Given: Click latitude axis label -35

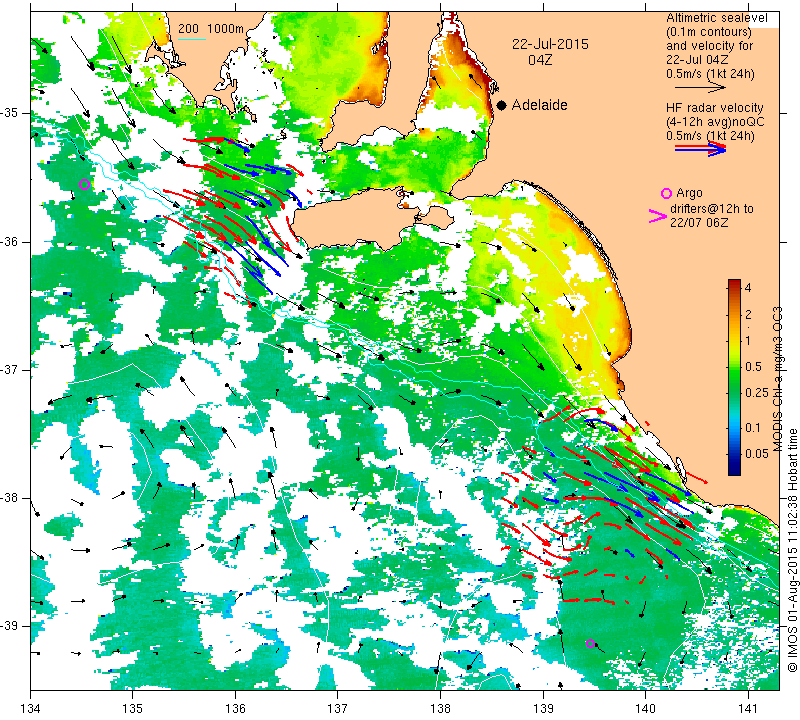Looking at the screenshot, I should 9,112.
